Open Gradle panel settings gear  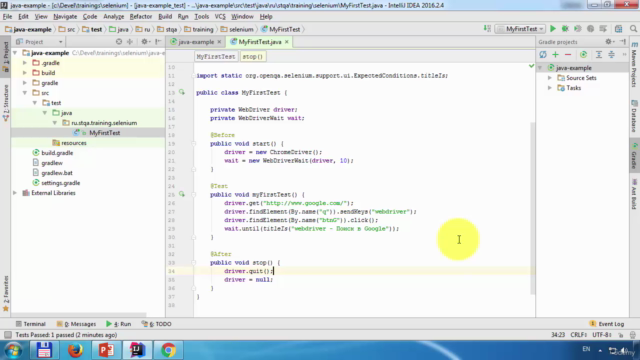click(x=609, y=42)
